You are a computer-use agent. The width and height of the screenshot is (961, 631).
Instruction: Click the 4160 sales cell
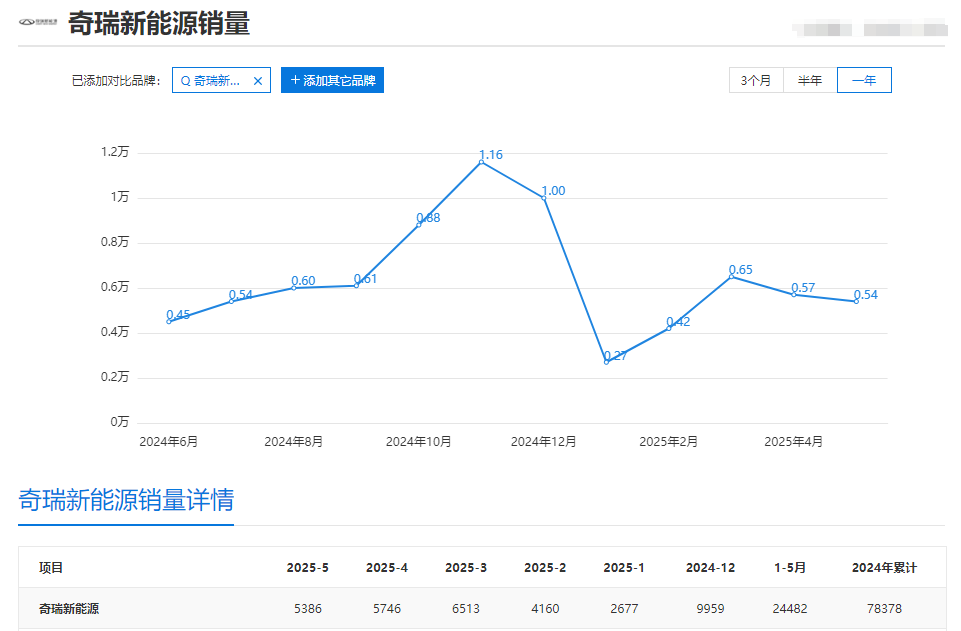[x=545, y=609]
